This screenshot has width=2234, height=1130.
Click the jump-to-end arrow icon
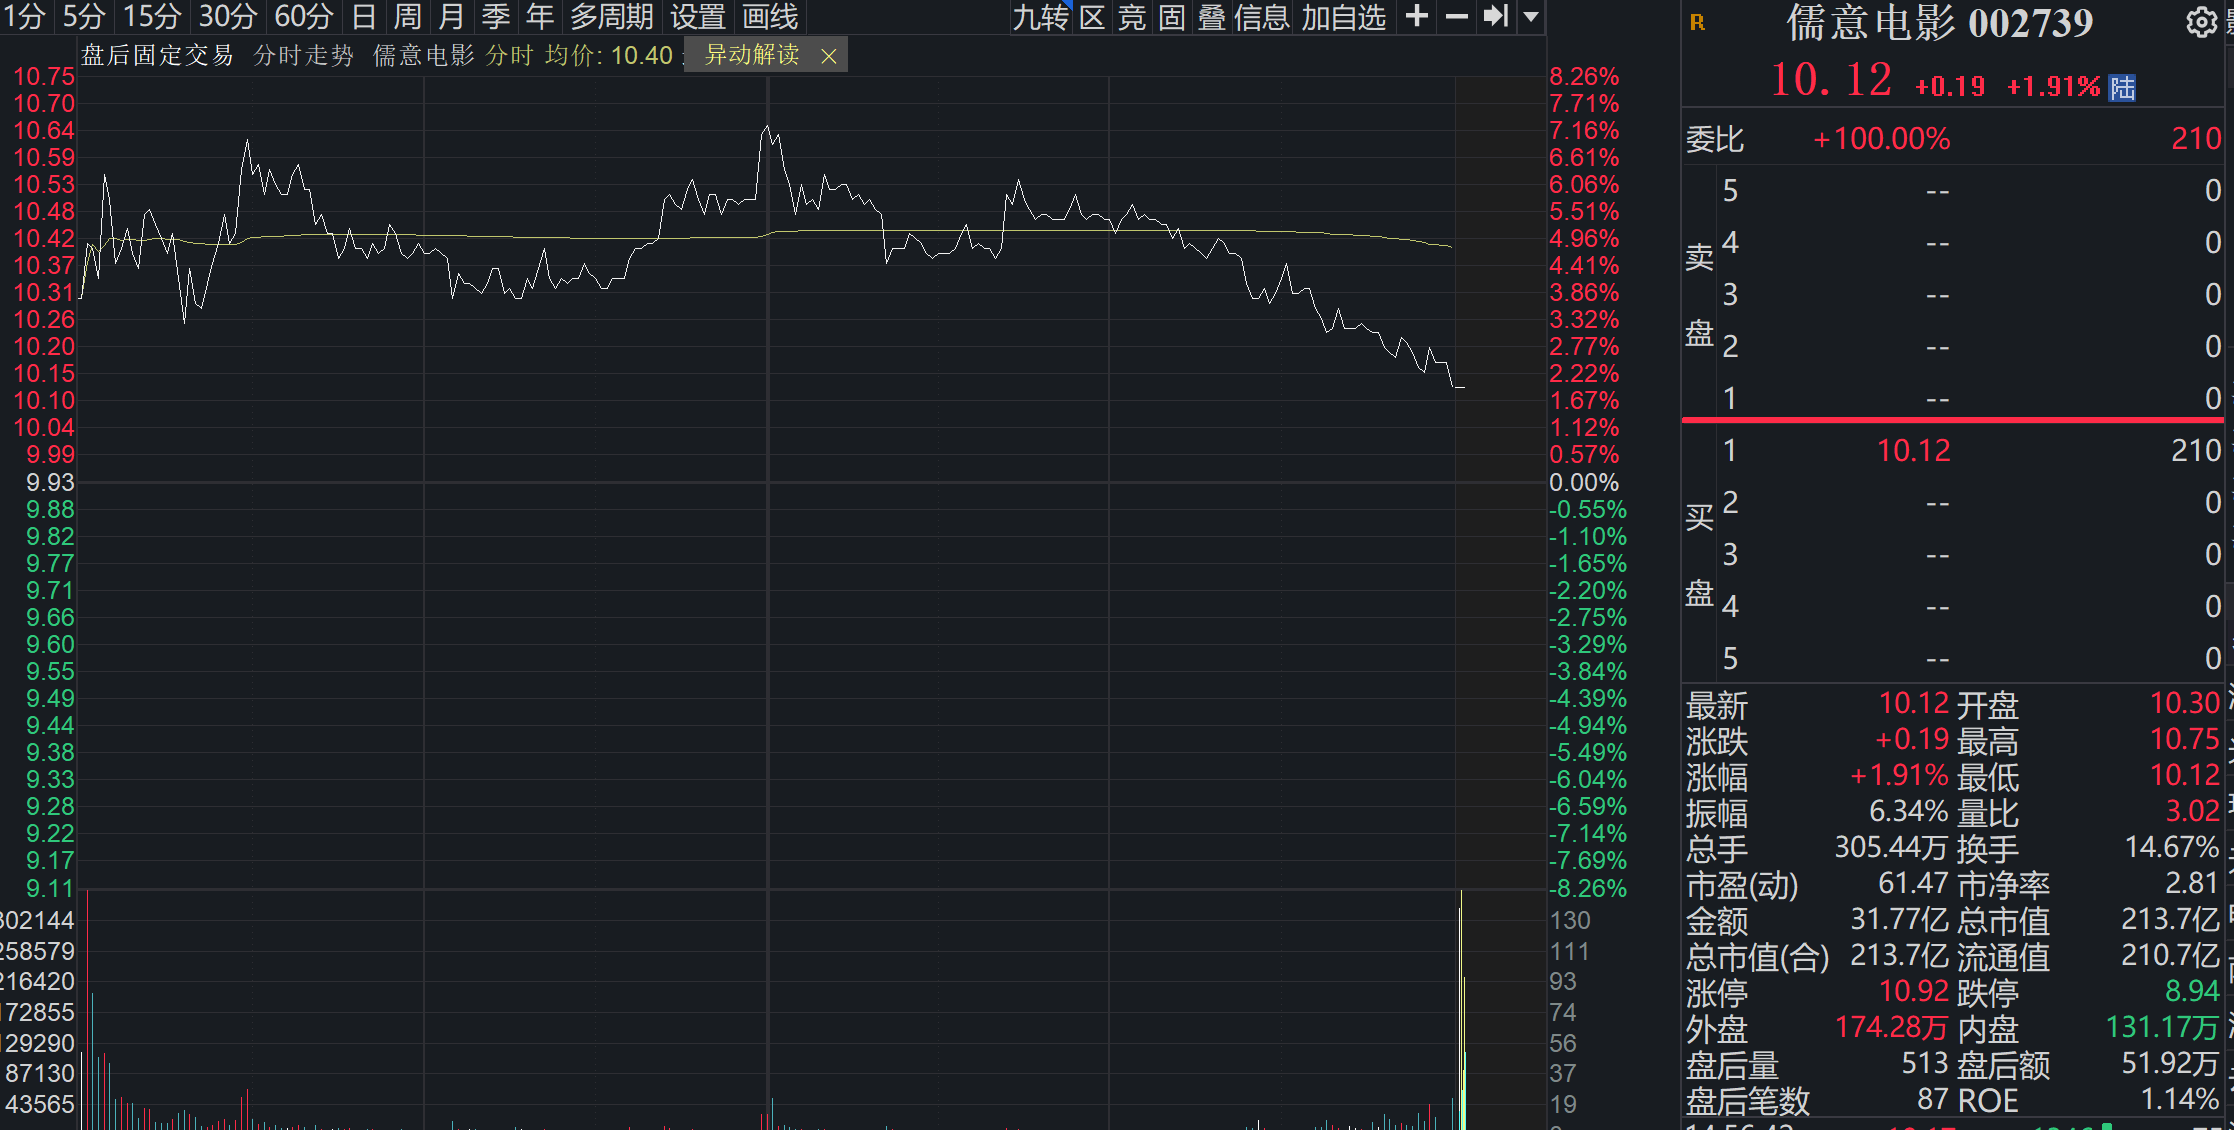tap(1496, 16)
